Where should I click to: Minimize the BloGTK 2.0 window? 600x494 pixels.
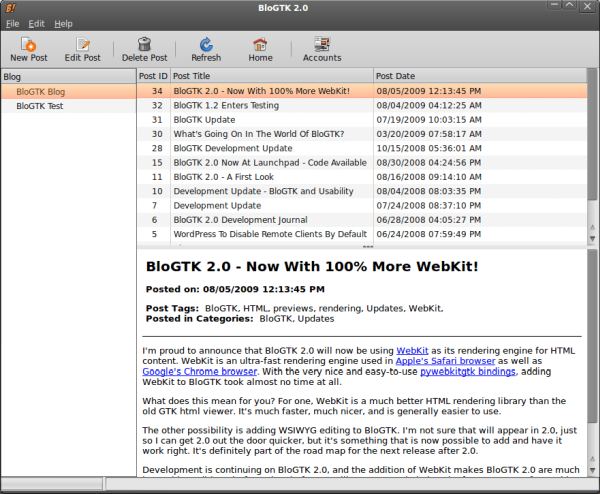click(555, 6)
